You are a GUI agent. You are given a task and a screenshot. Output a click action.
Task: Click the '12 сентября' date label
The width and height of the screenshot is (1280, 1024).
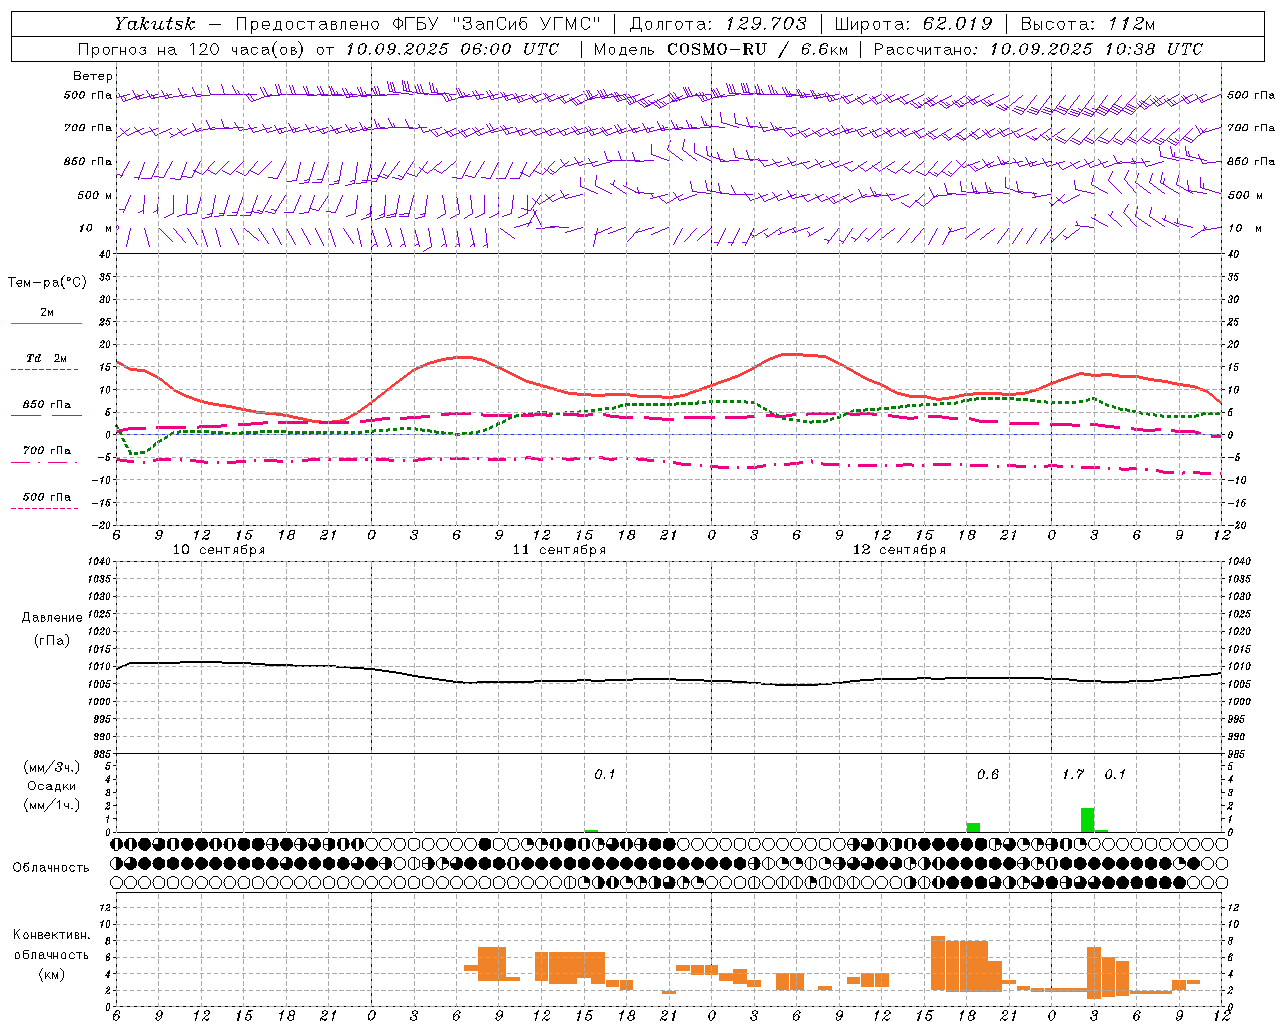point(899,550)
